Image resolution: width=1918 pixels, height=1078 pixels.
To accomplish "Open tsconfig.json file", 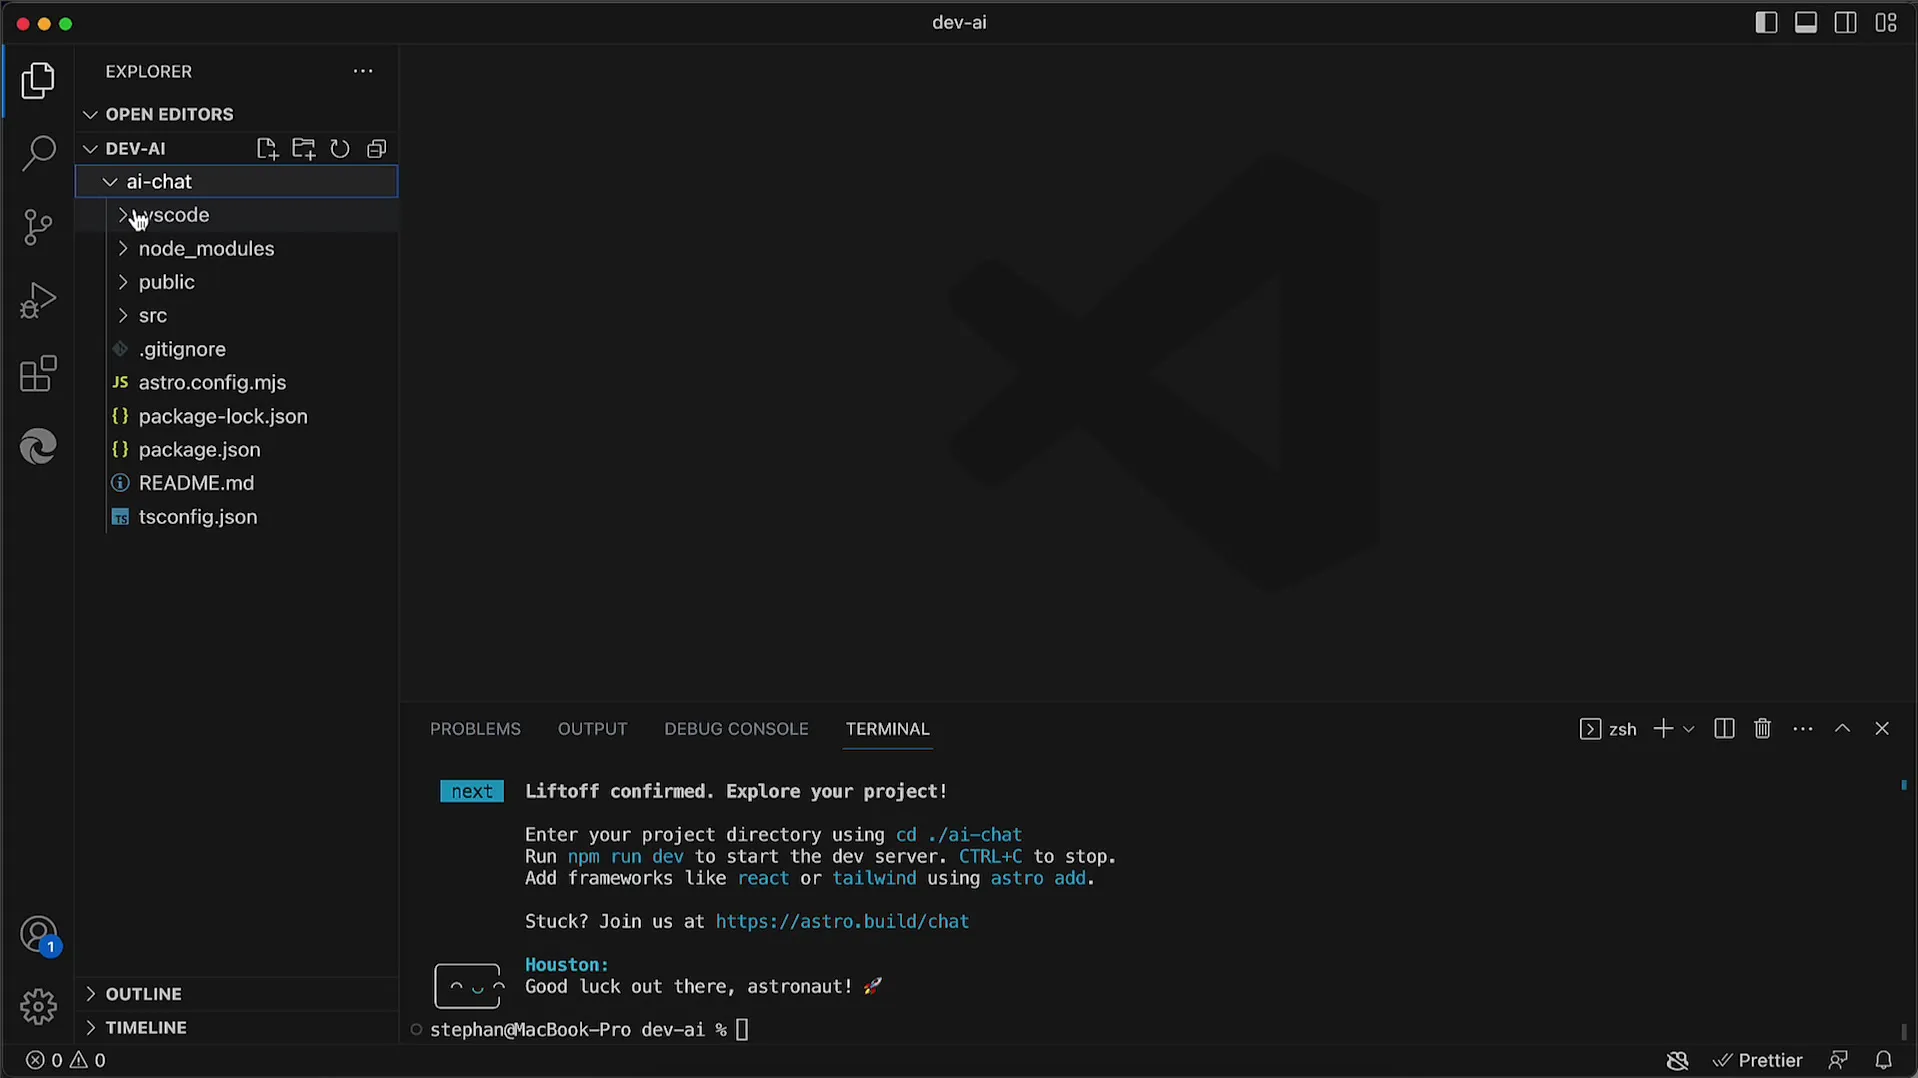I will [237, 517].
